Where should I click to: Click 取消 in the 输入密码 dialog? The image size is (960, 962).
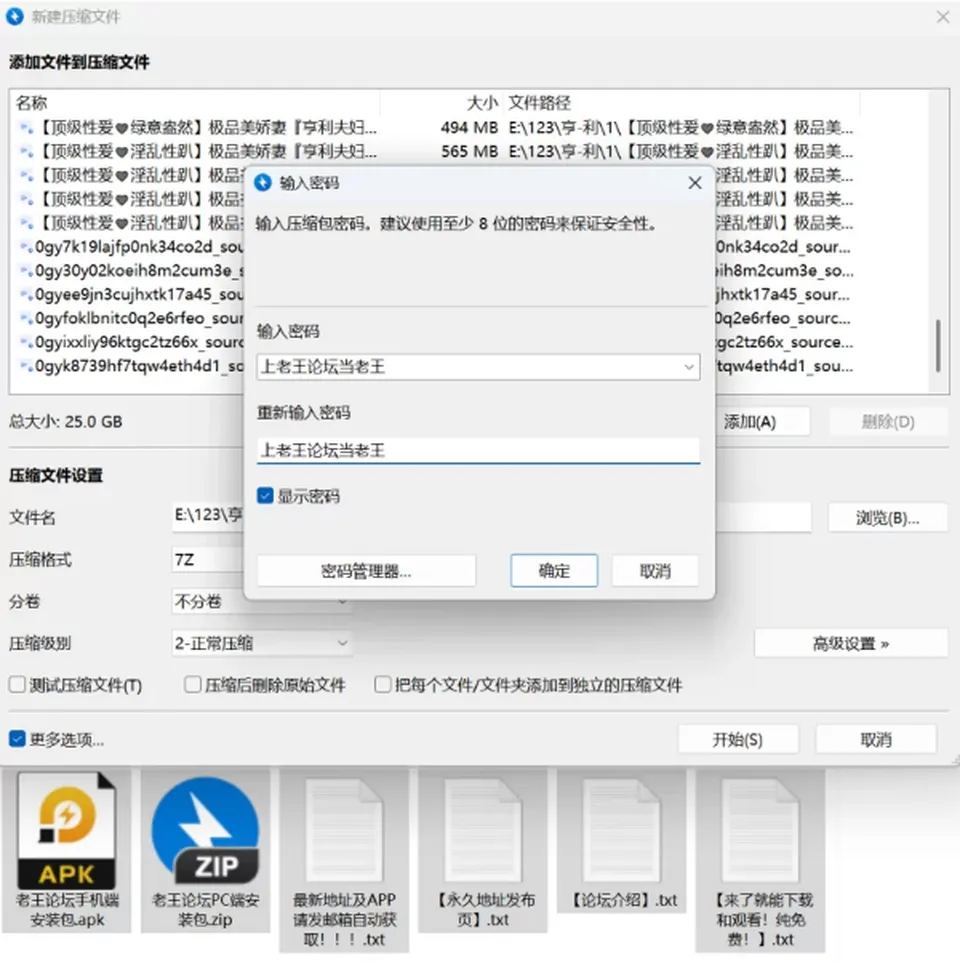point(655,571)
